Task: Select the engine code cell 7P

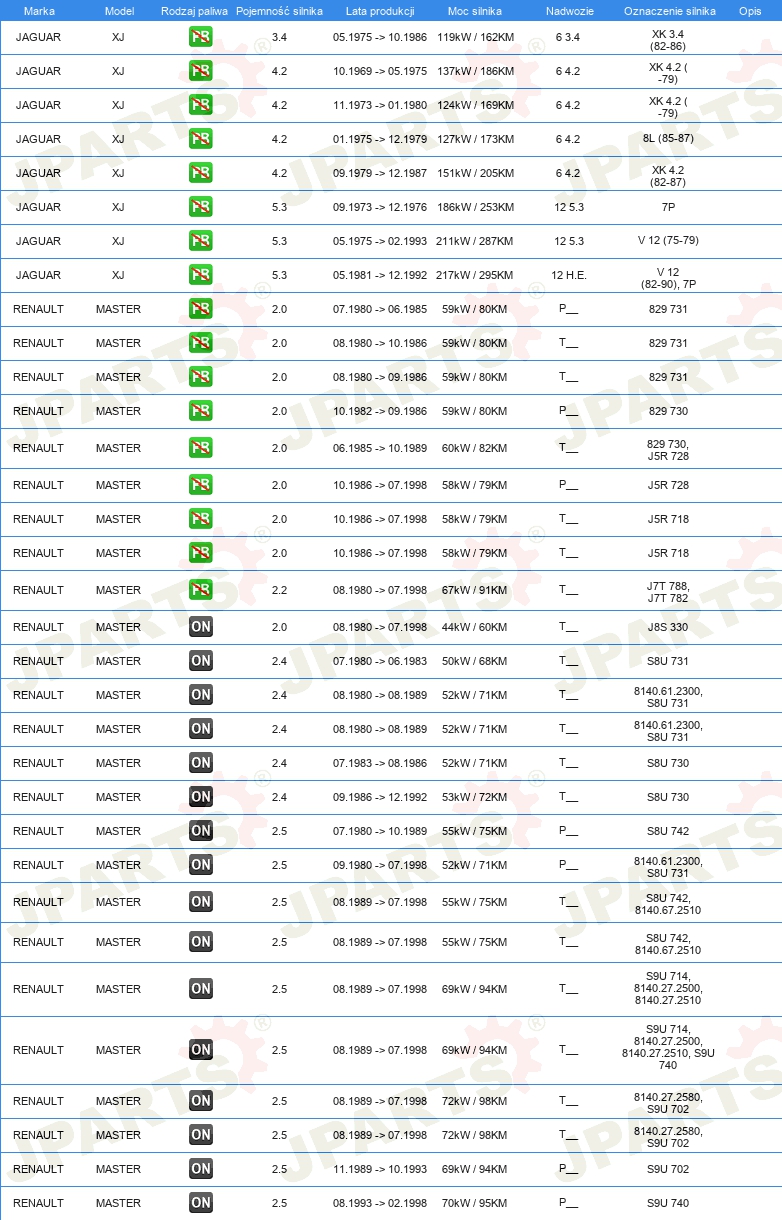Action: coord(668,207)
